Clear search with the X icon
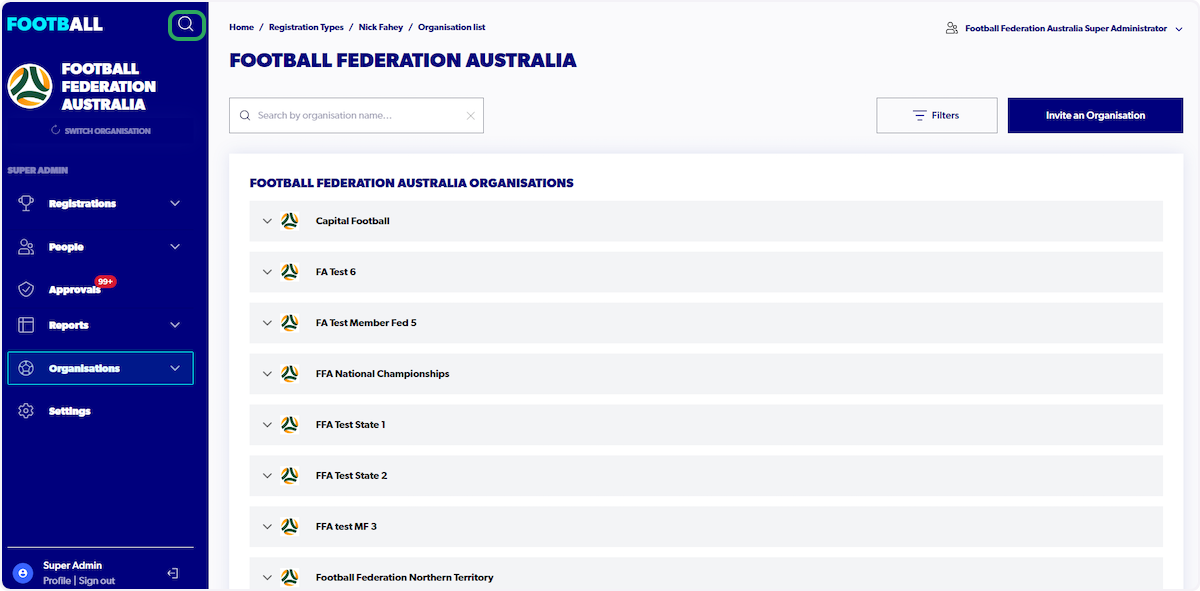Viewport: 1200px width, 591px height. click(x=471, y=116)
